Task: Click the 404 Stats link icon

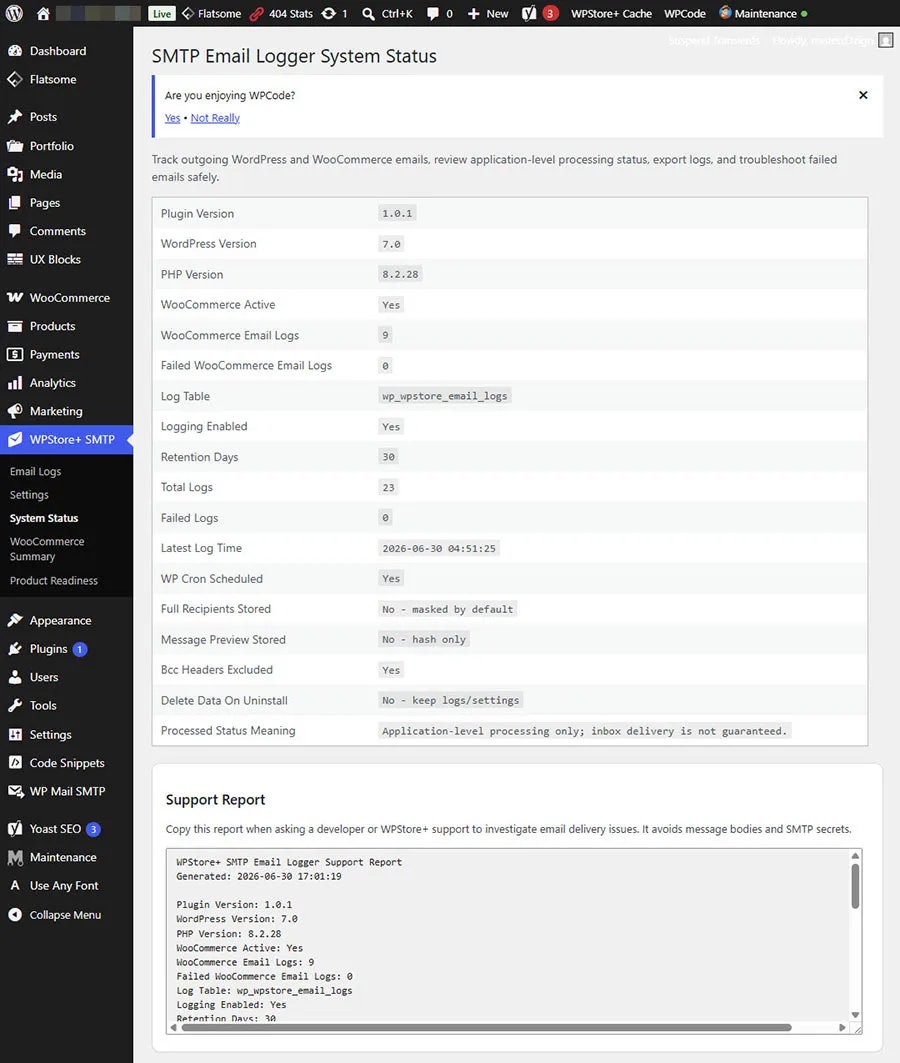Action: pyautogui.click(x=256, y=14)
